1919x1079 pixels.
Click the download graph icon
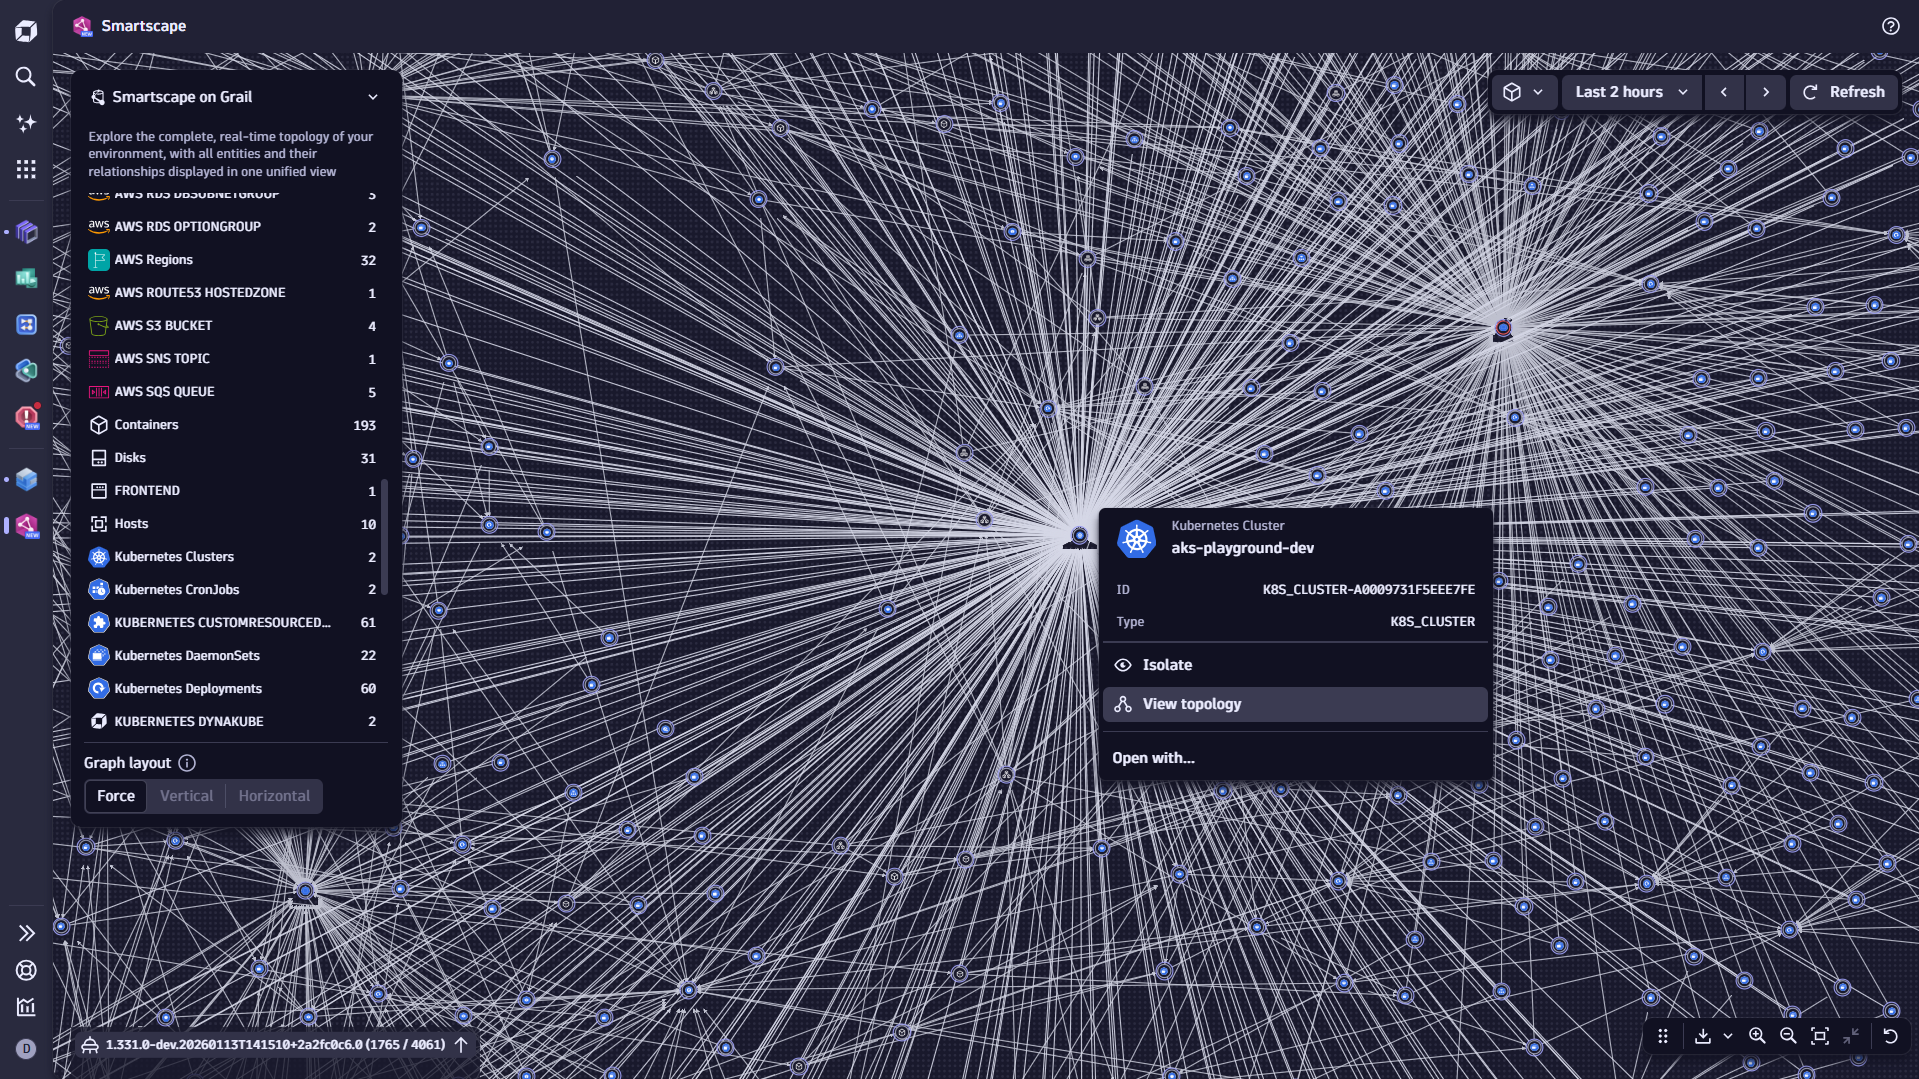1702,1036
